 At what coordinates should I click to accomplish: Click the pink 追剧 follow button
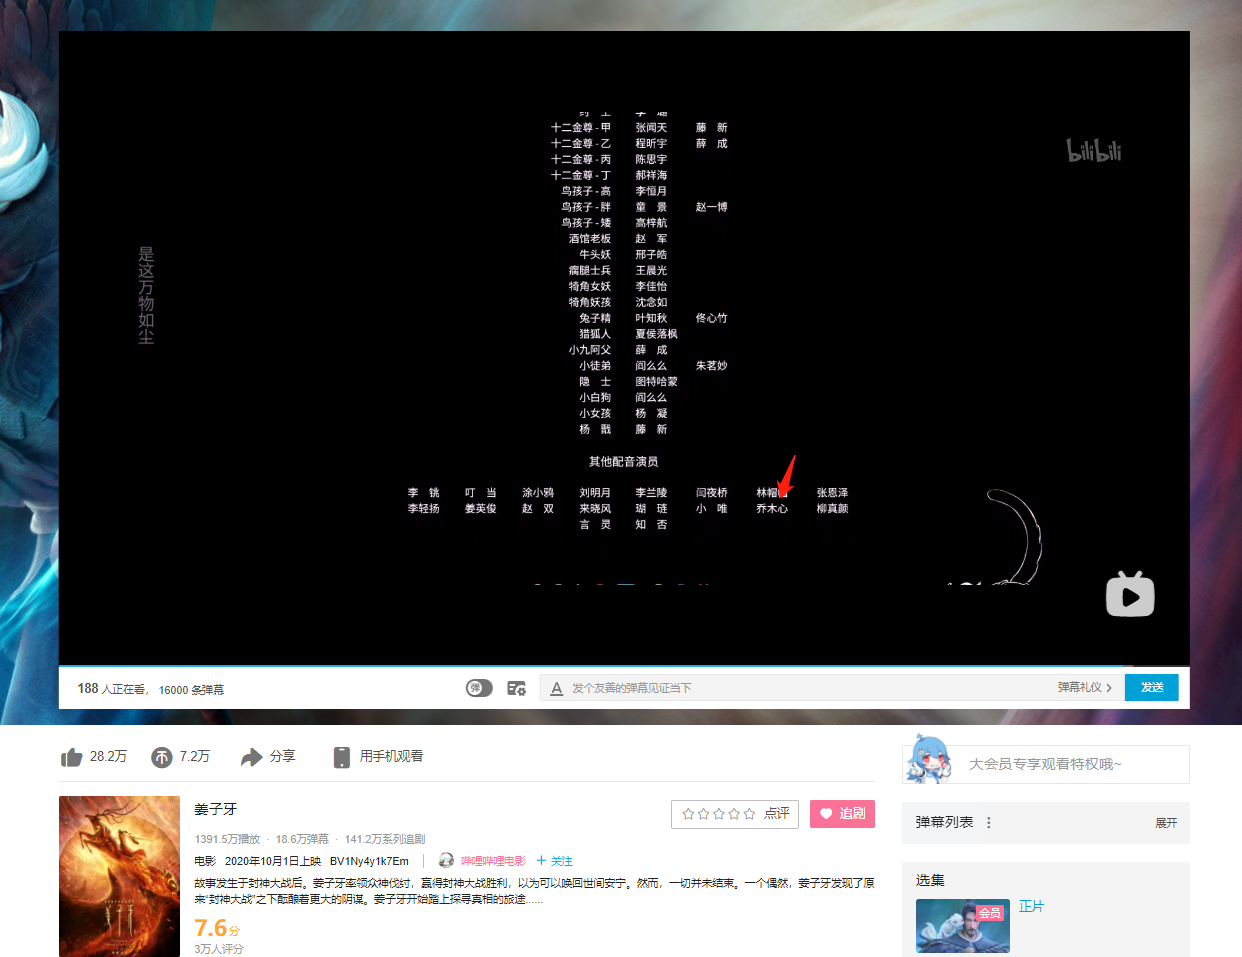(842, 814)
